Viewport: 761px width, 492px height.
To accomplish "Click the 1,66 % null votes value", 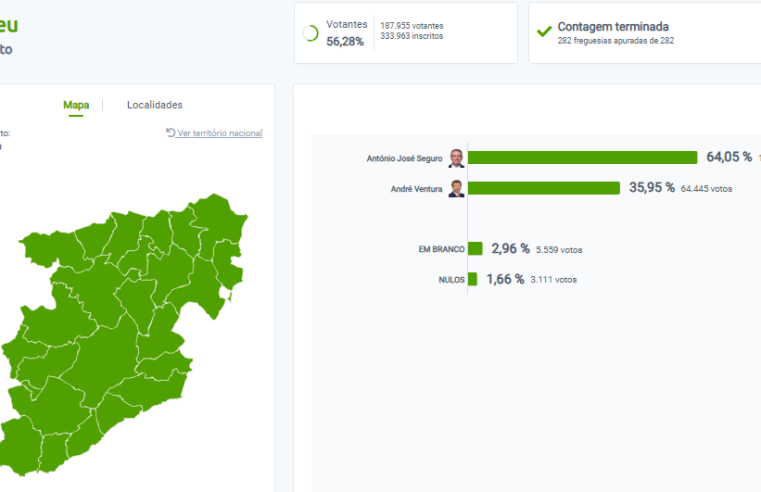I will click(x=505, y=279).
